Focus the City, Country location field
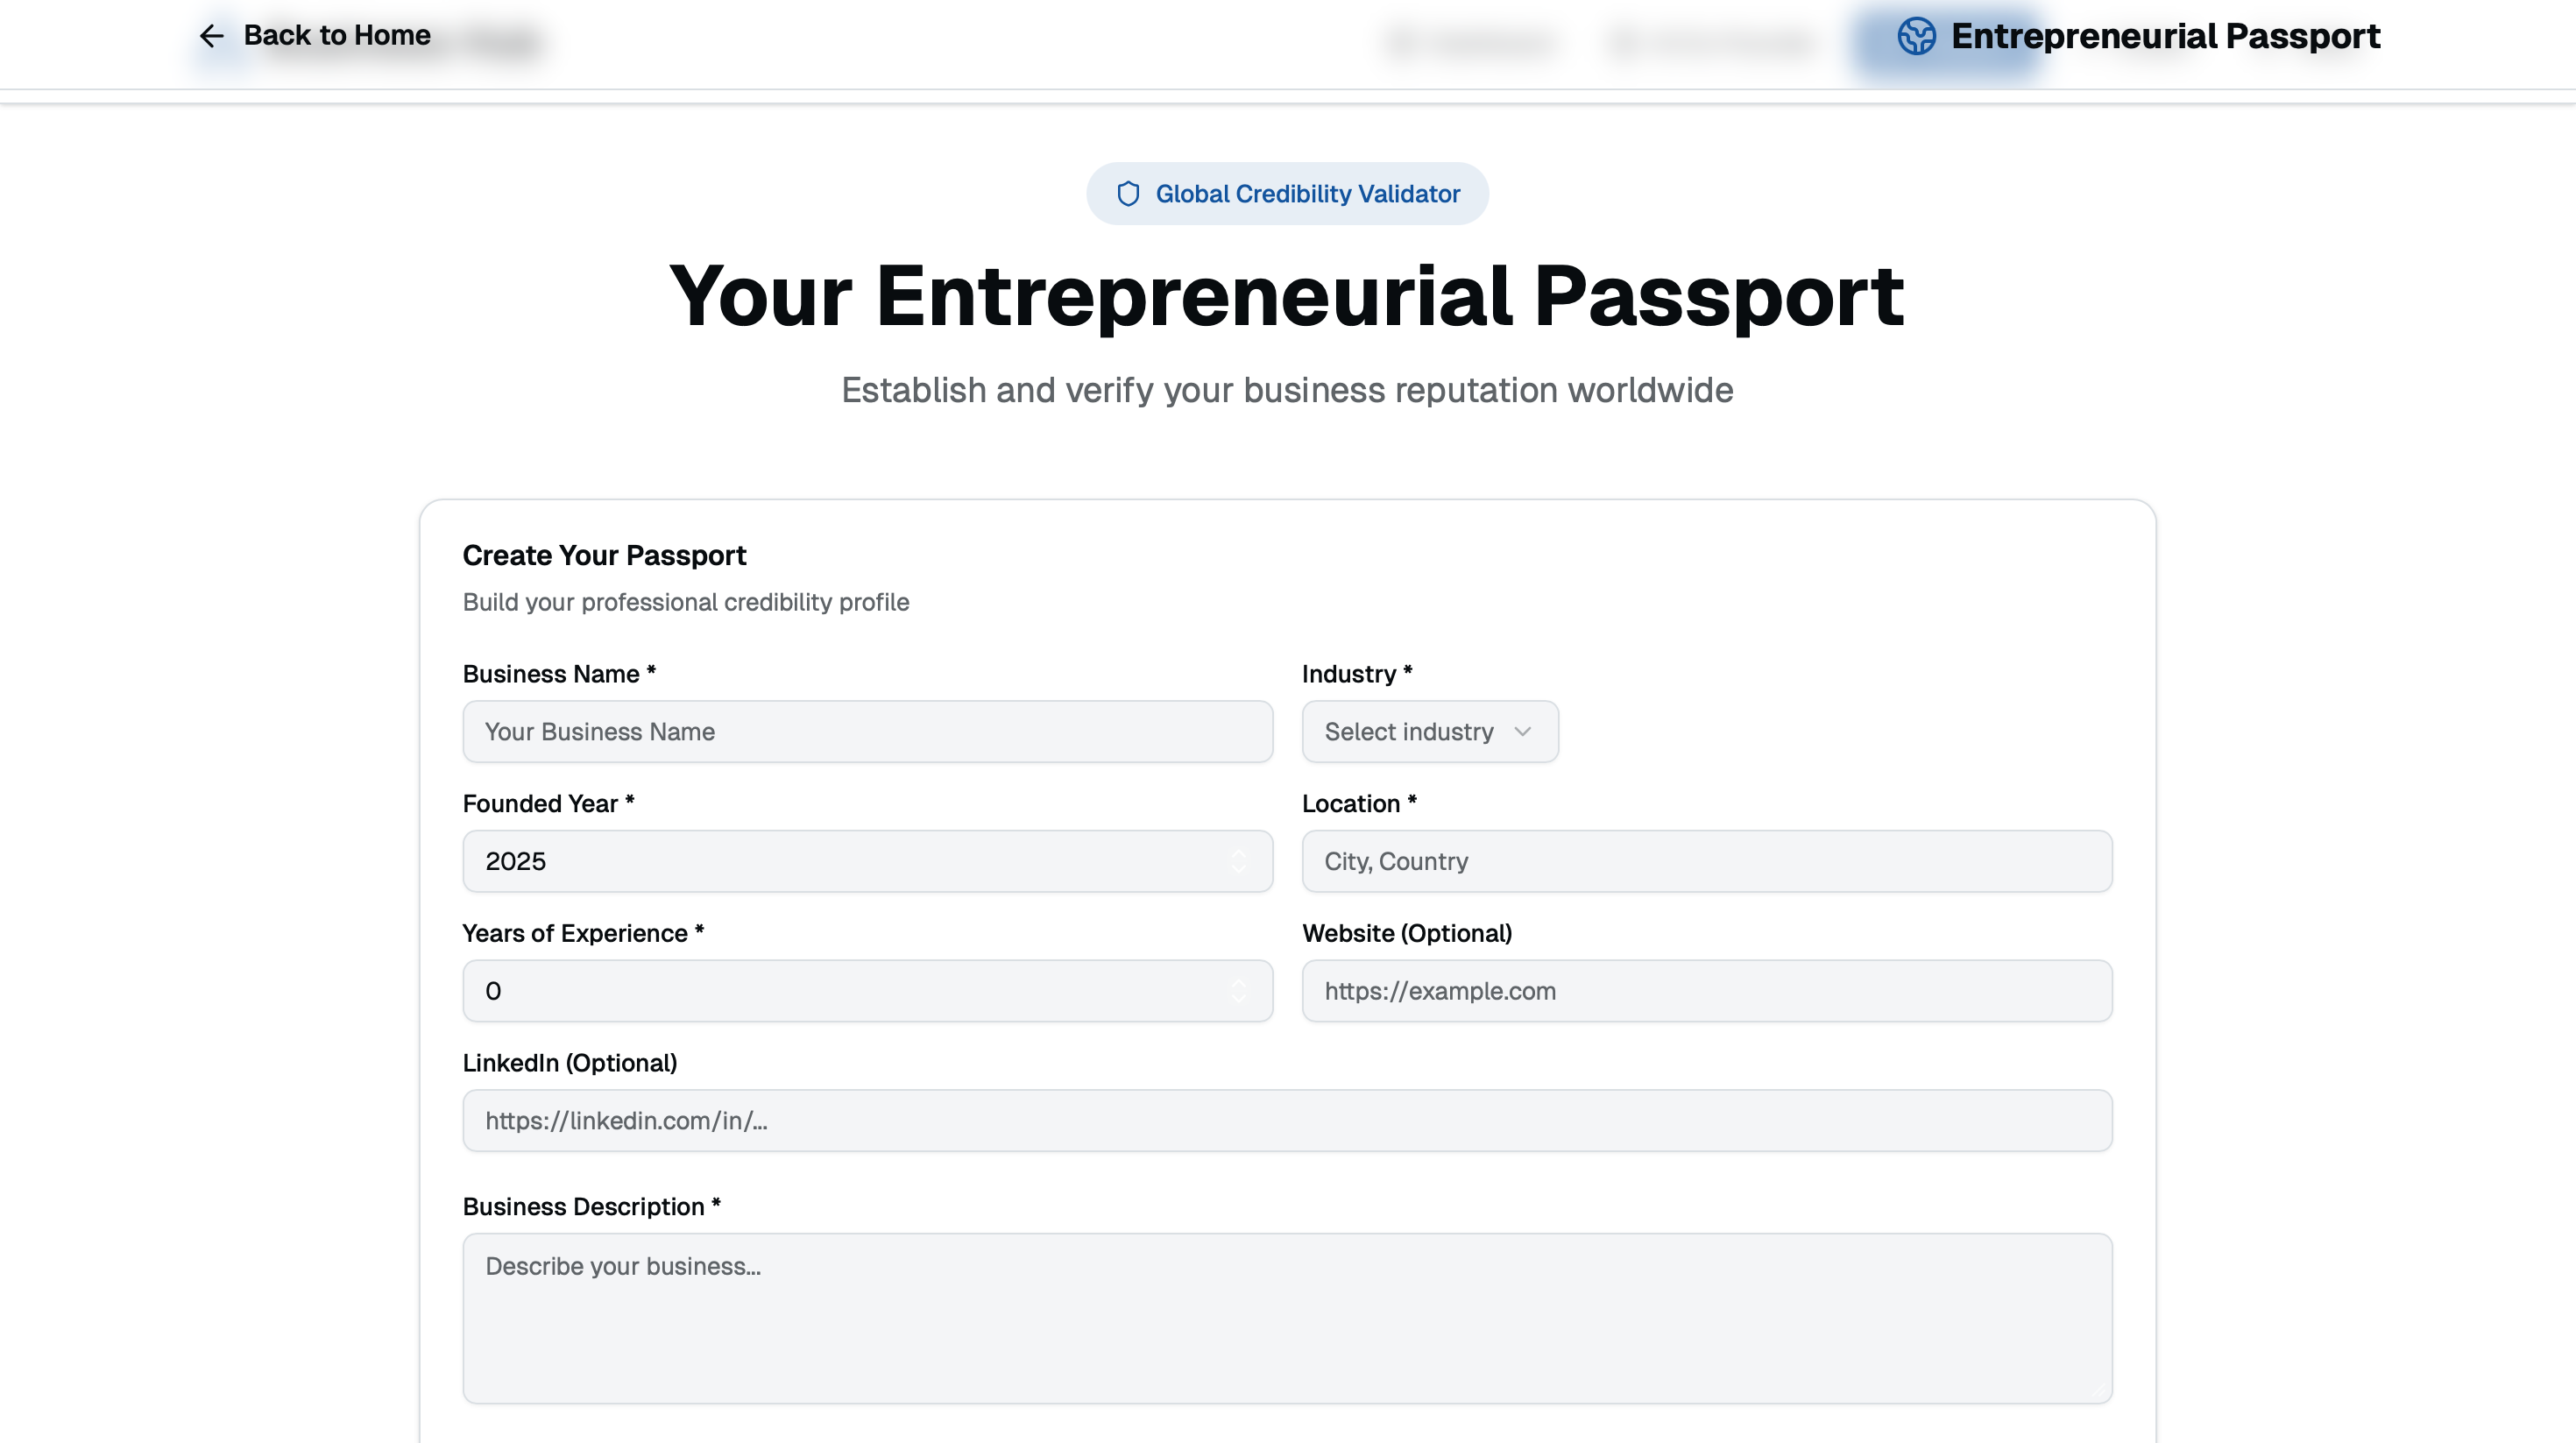The width and height of the screenshot is (2576, 1443). 1707,860
